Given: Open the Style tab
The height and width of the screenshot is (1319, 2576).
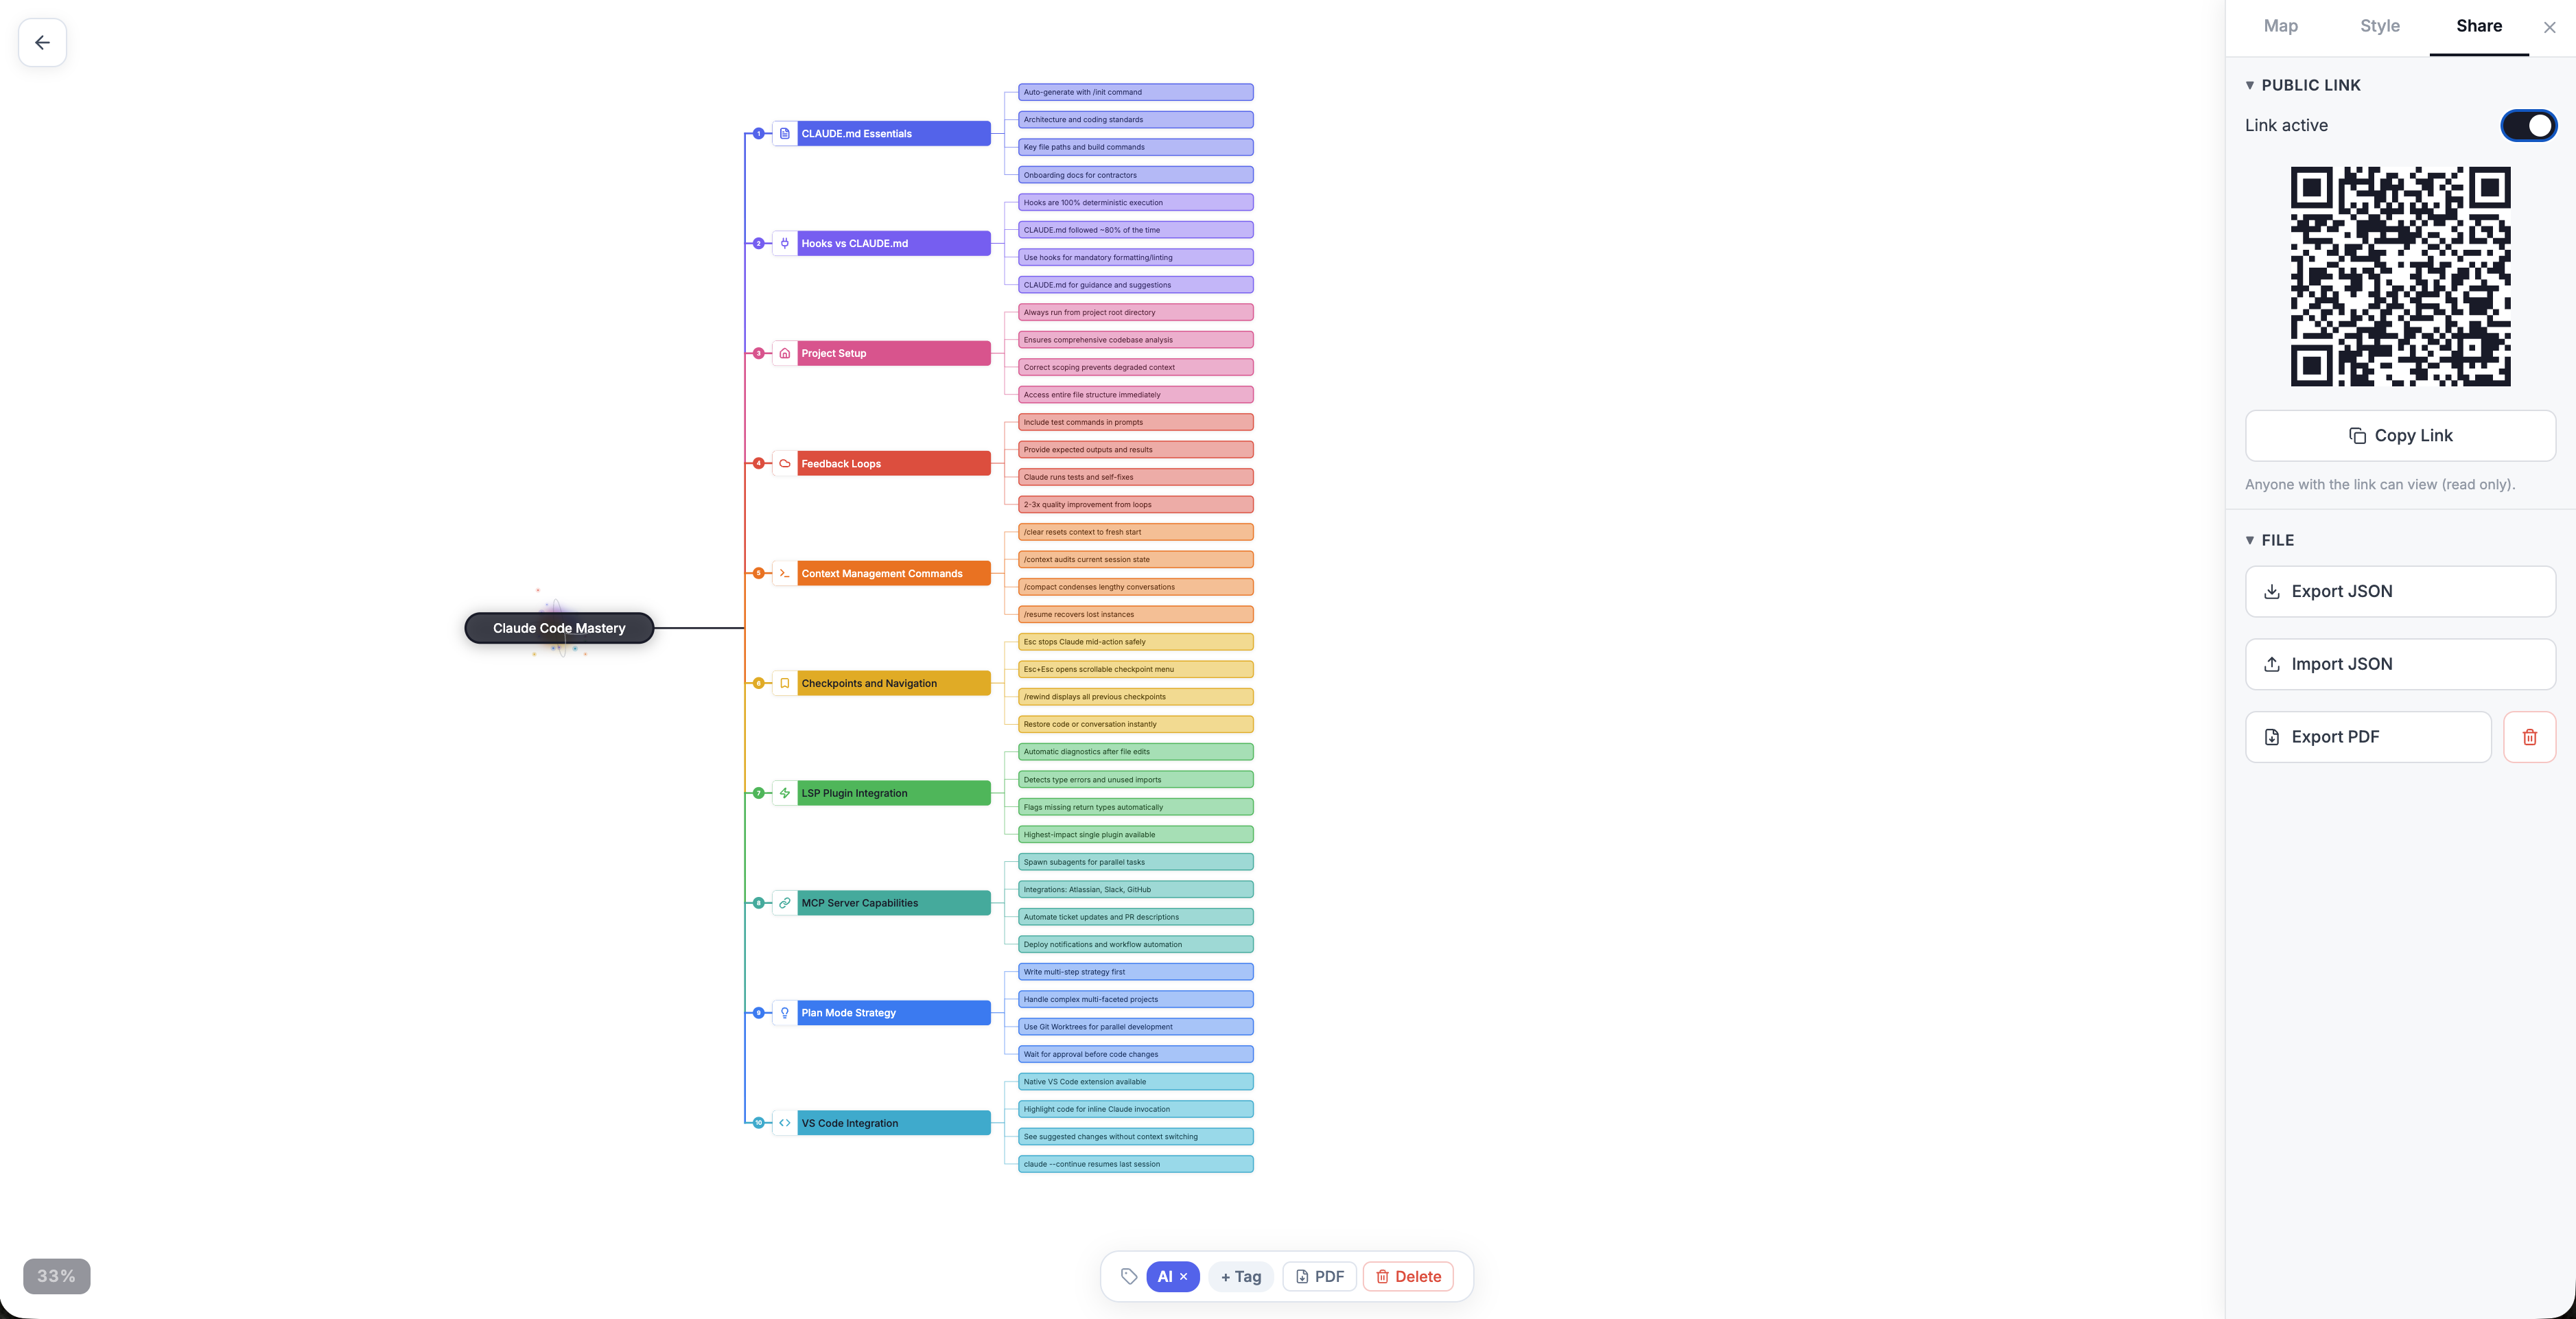Looking at the screenshot, I should (x=2379, y=26).
